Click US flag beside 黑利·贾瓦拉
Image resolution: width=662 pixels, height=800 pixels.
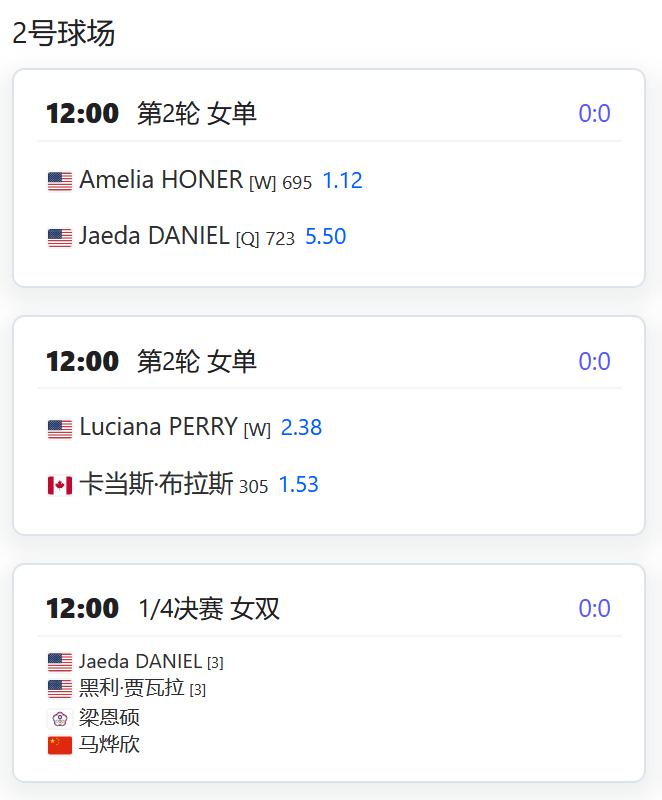point(60,689)
